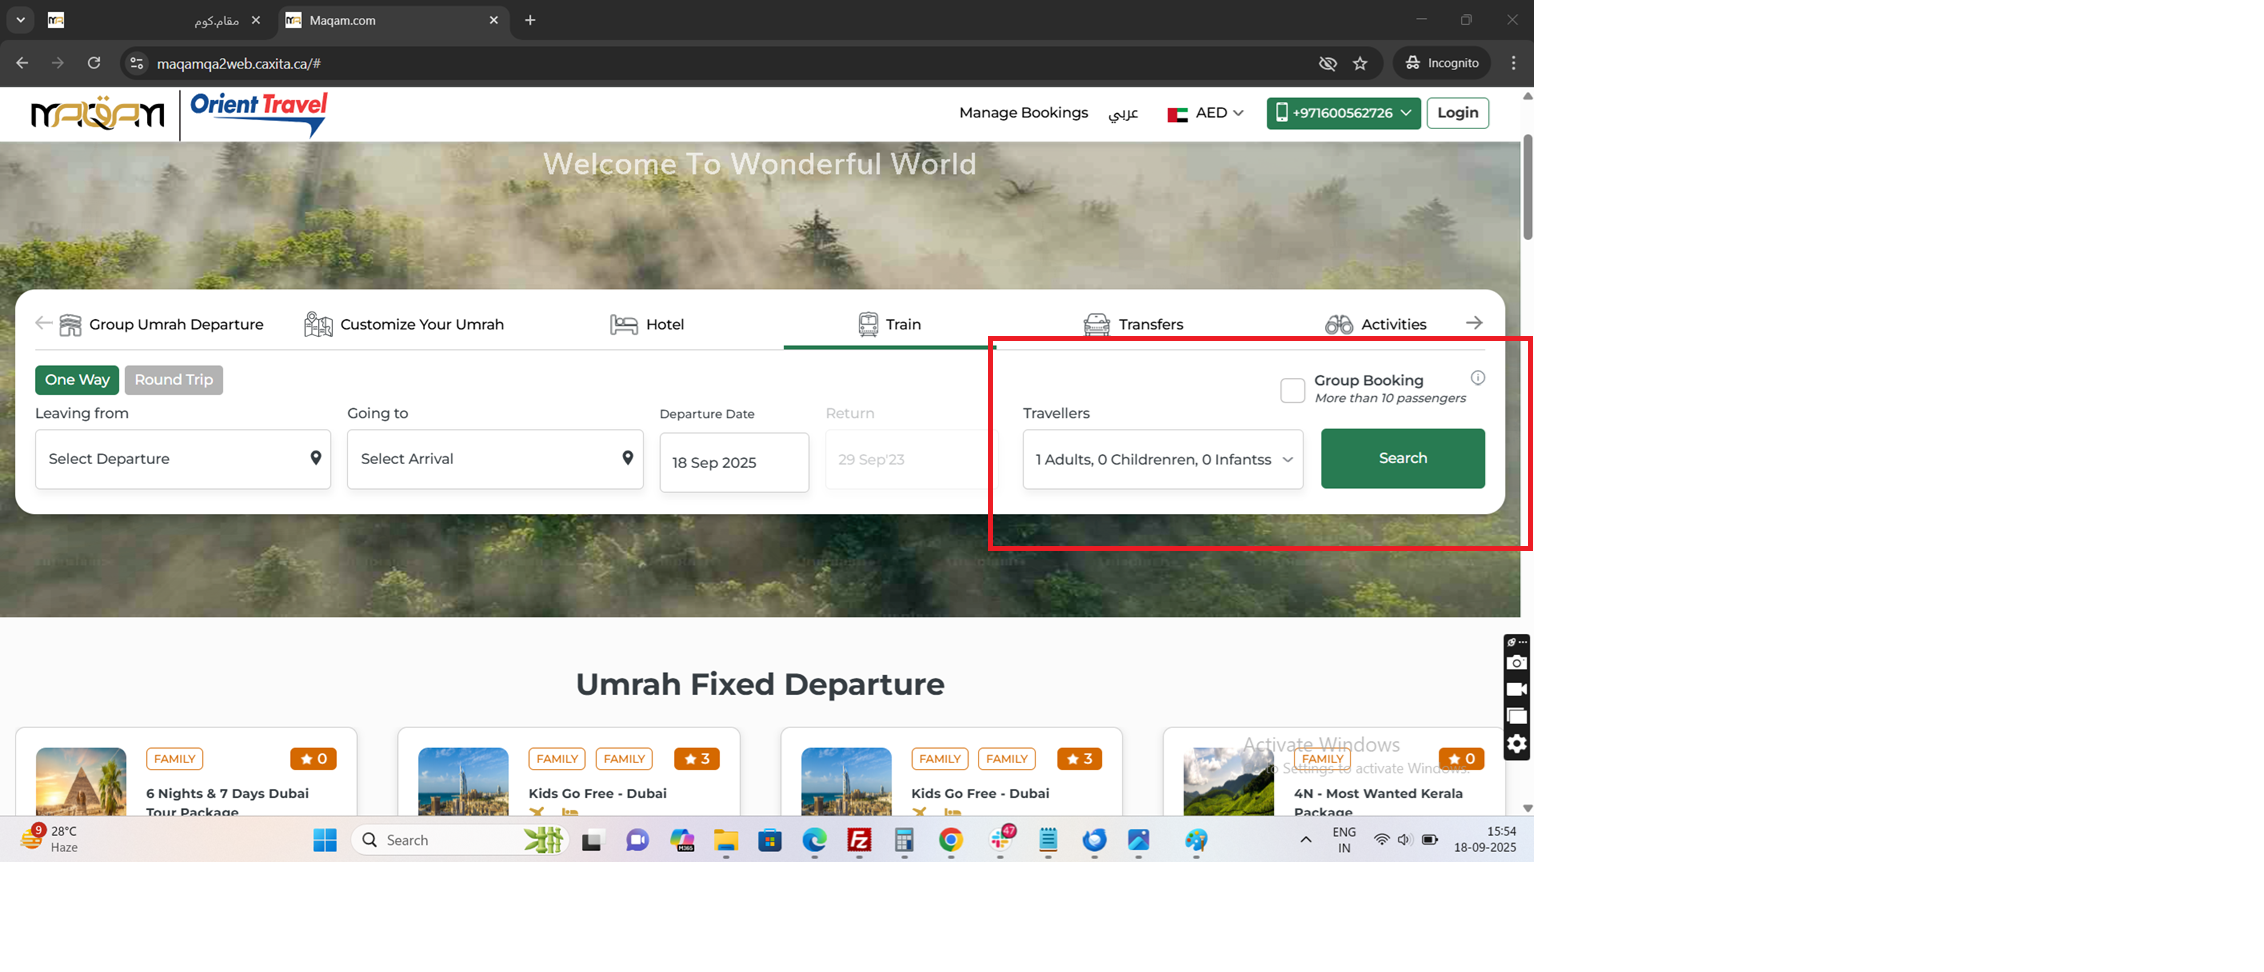Expand the phone number contact dropdown
Viewport: 2264px width, 972px height.
click(1342, 113)
